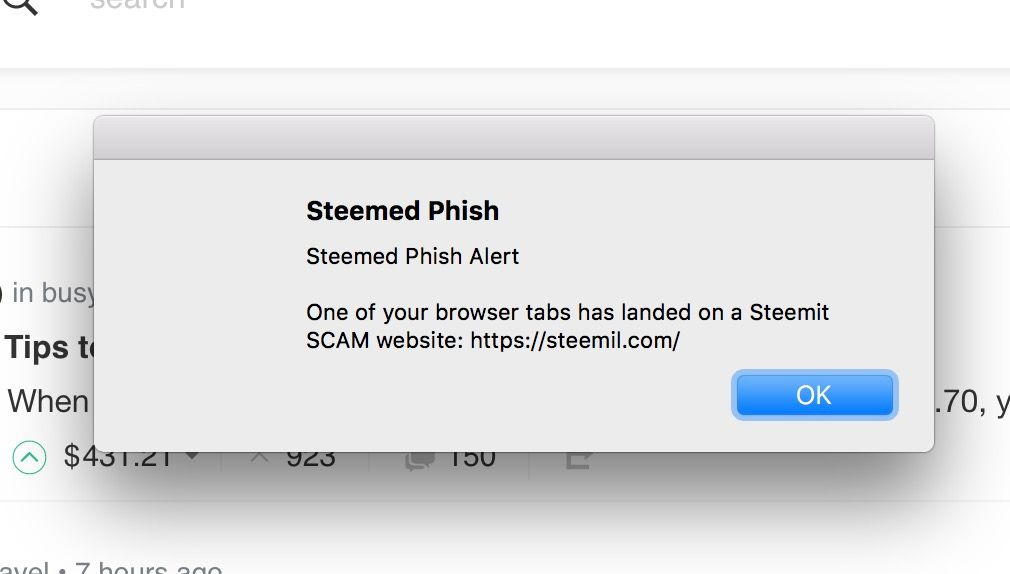Open the post titled 'Tips t...'
This screenshot has width=1010, height=574.
coord(49,348)
